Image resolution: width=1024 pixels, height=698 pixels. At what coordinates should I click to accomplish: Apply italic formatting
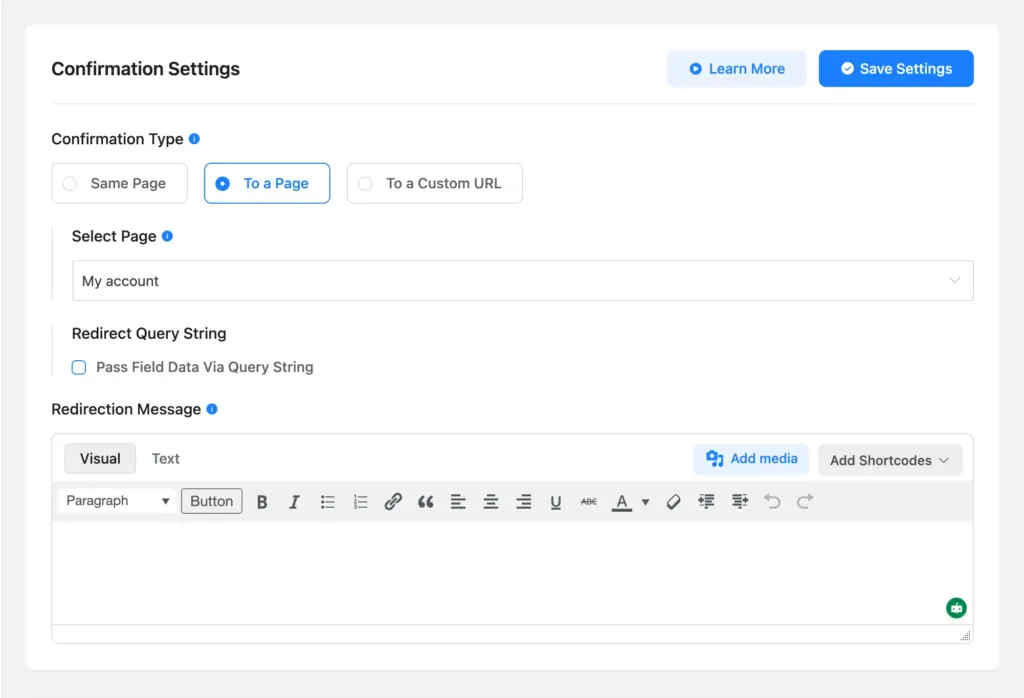pyautogui.click(x=294, y=501)
